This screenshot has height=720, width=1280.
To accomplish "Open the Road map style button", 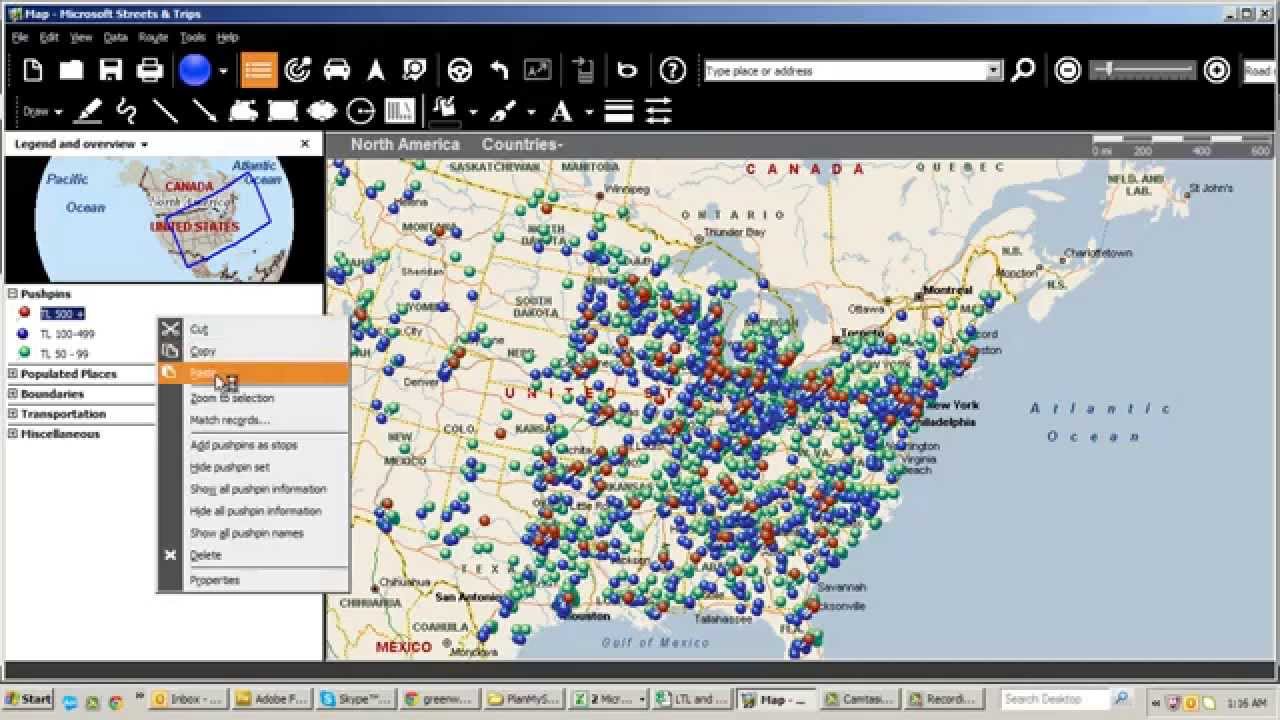I will [1258, 71].
